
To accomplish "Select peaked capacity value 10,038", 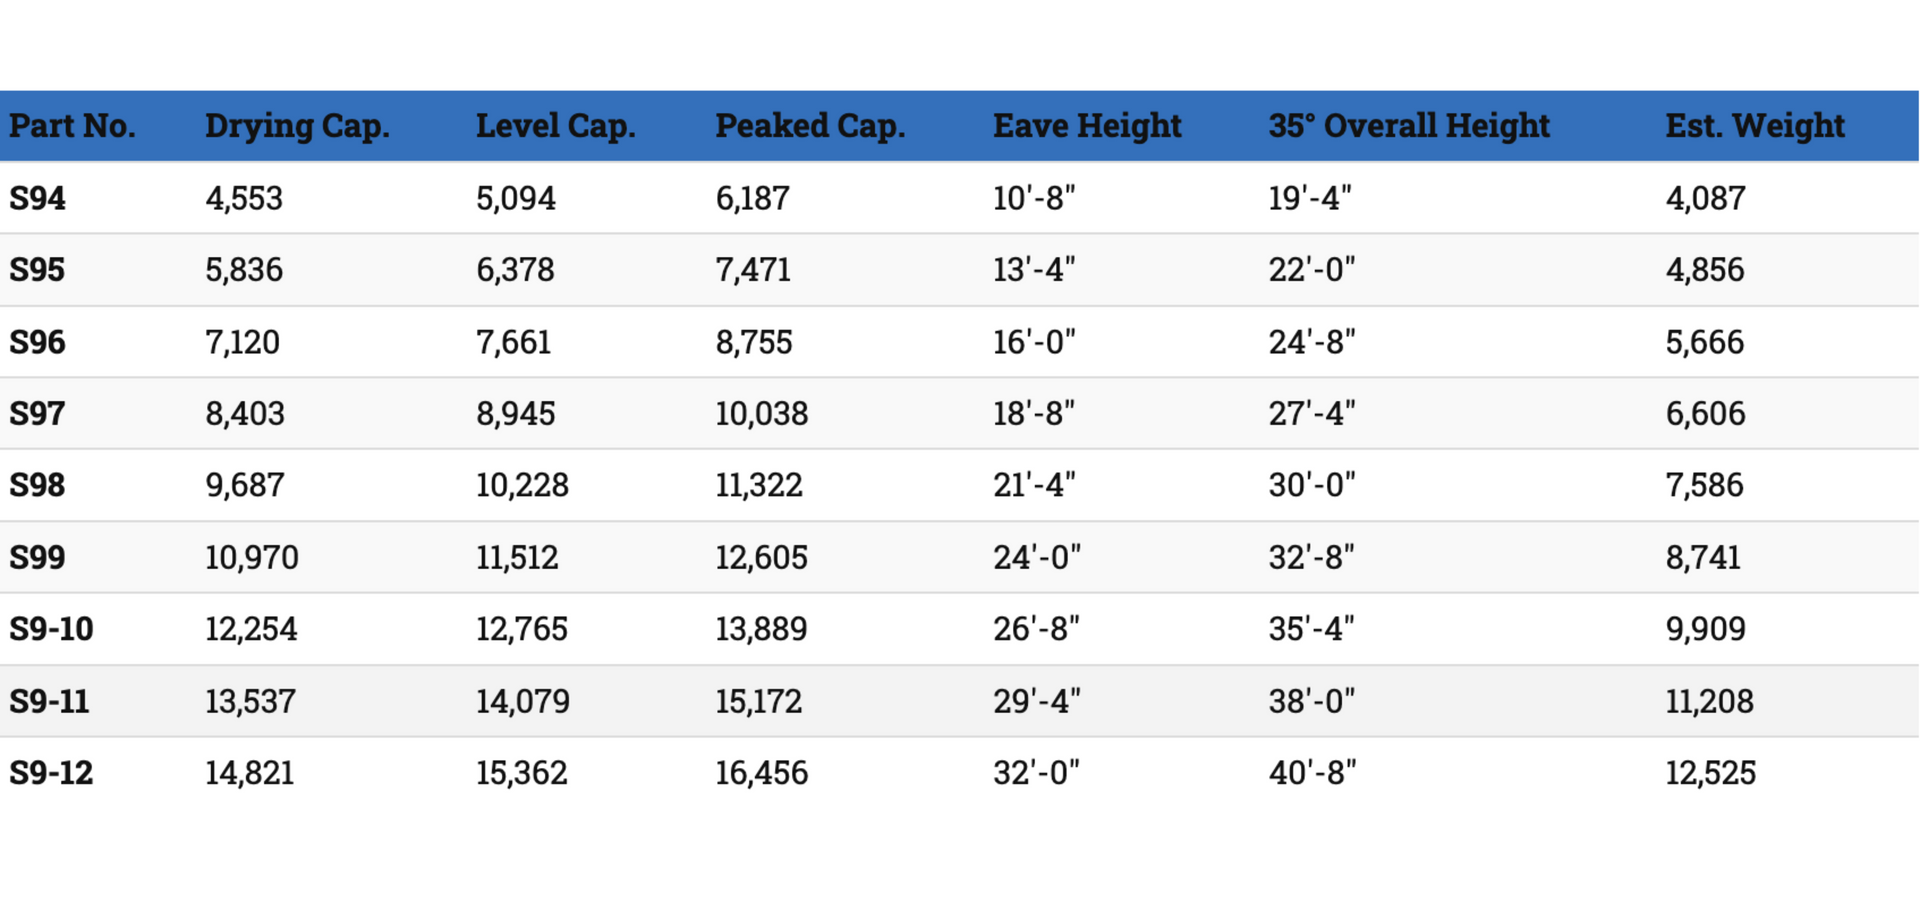I will [761, 413].
